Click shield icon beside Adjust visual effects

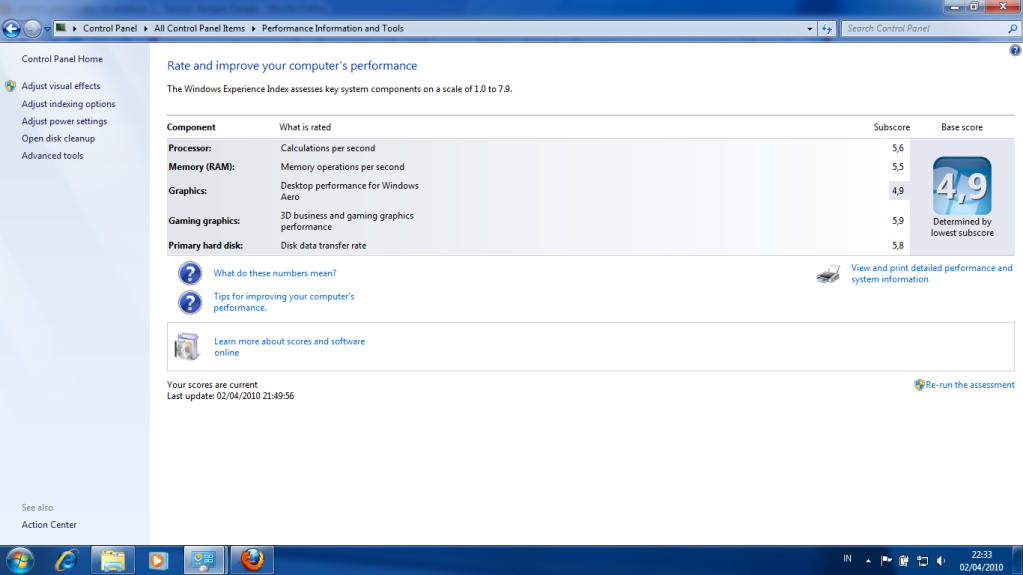pos(10,85)
